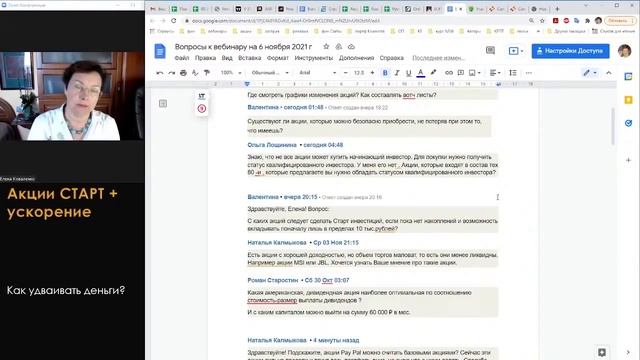Toggle italic formatting
640x360 pixels.
tap(397, 73)
